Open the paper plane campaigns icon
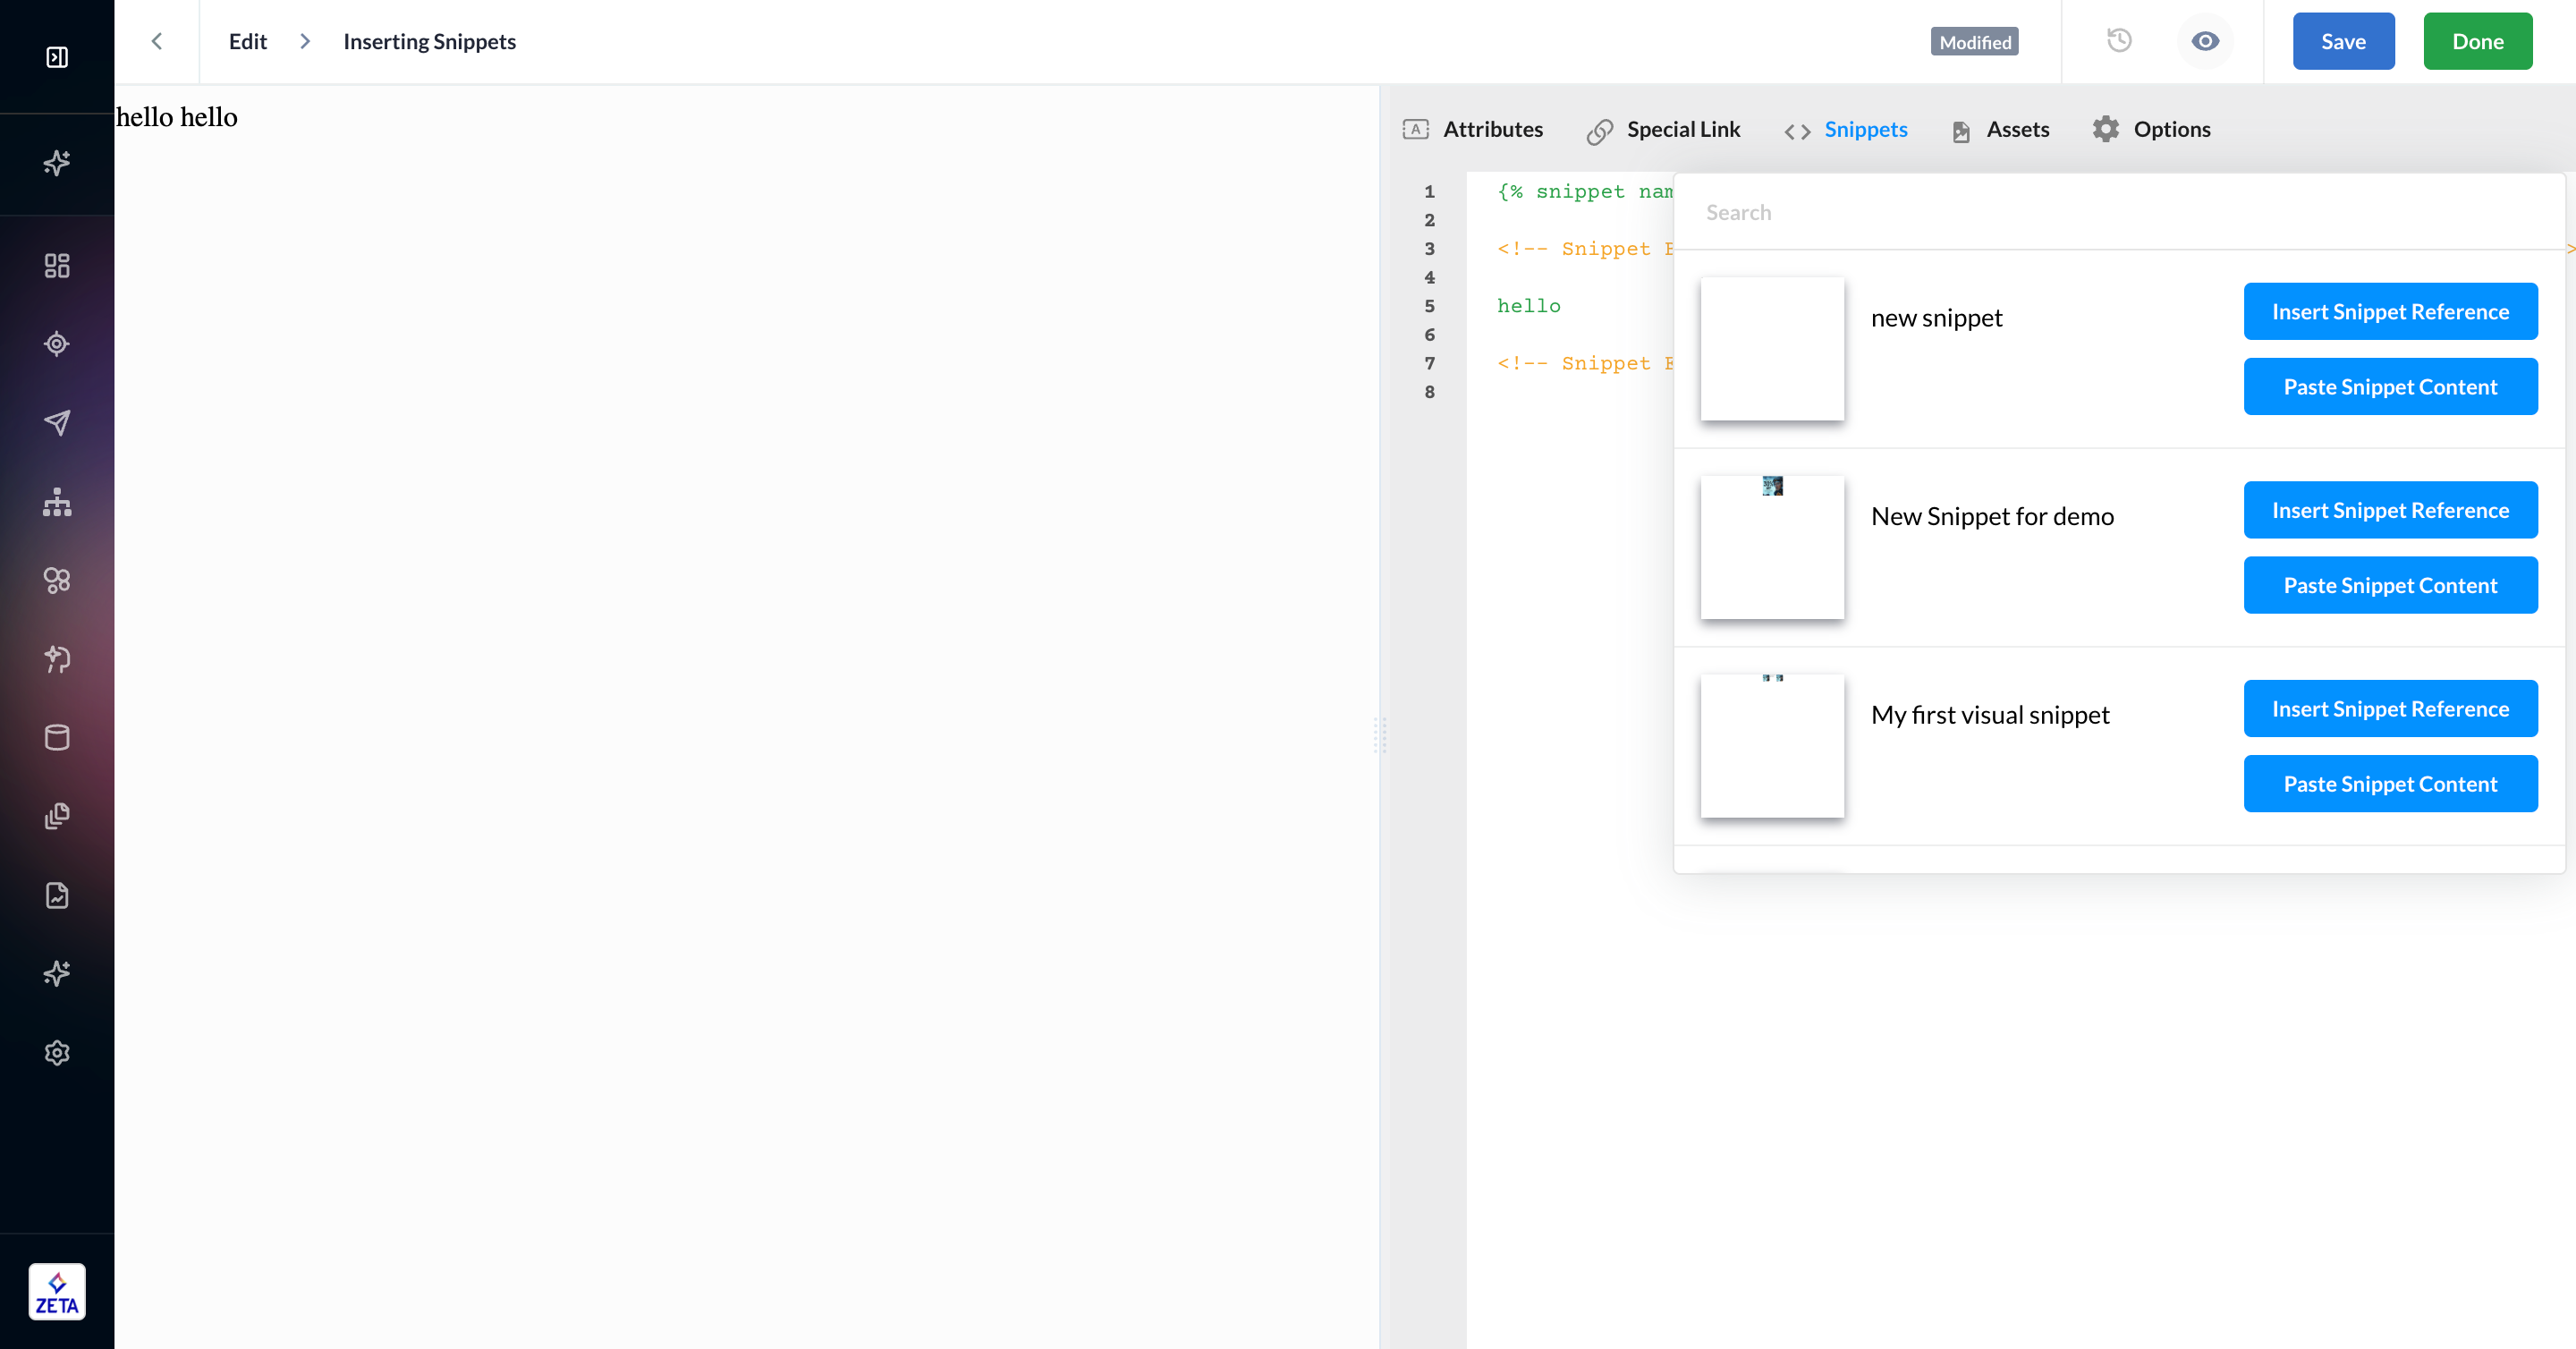 [57, 422]
